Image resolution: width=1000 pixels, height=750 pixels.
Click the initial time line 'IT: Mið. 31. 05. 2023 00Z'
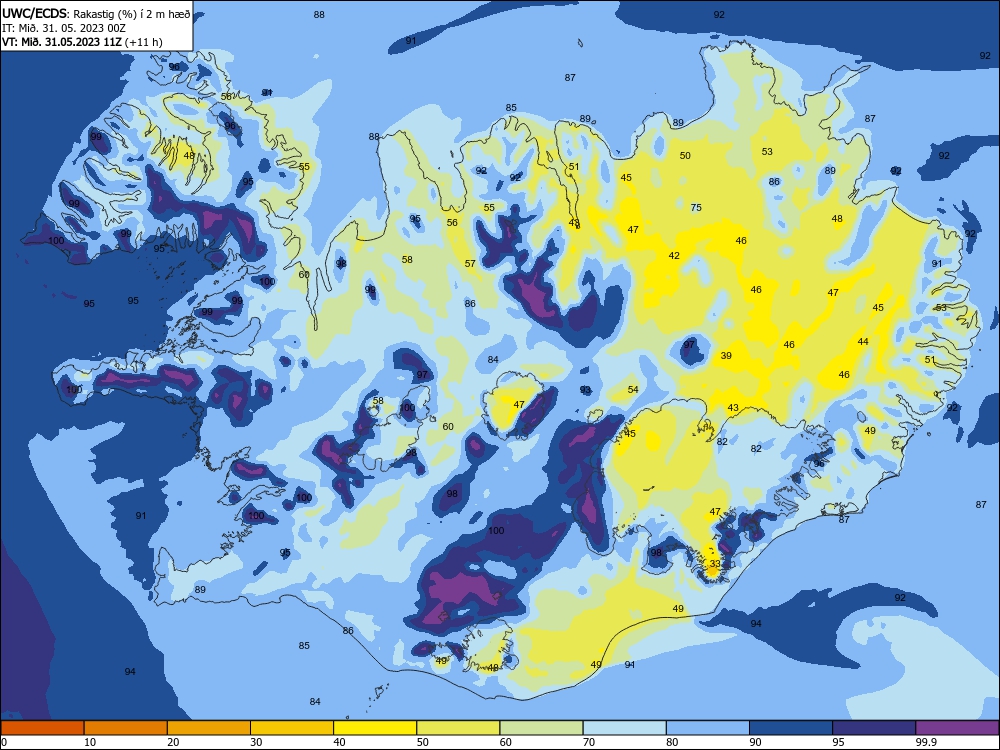[64, 29]
